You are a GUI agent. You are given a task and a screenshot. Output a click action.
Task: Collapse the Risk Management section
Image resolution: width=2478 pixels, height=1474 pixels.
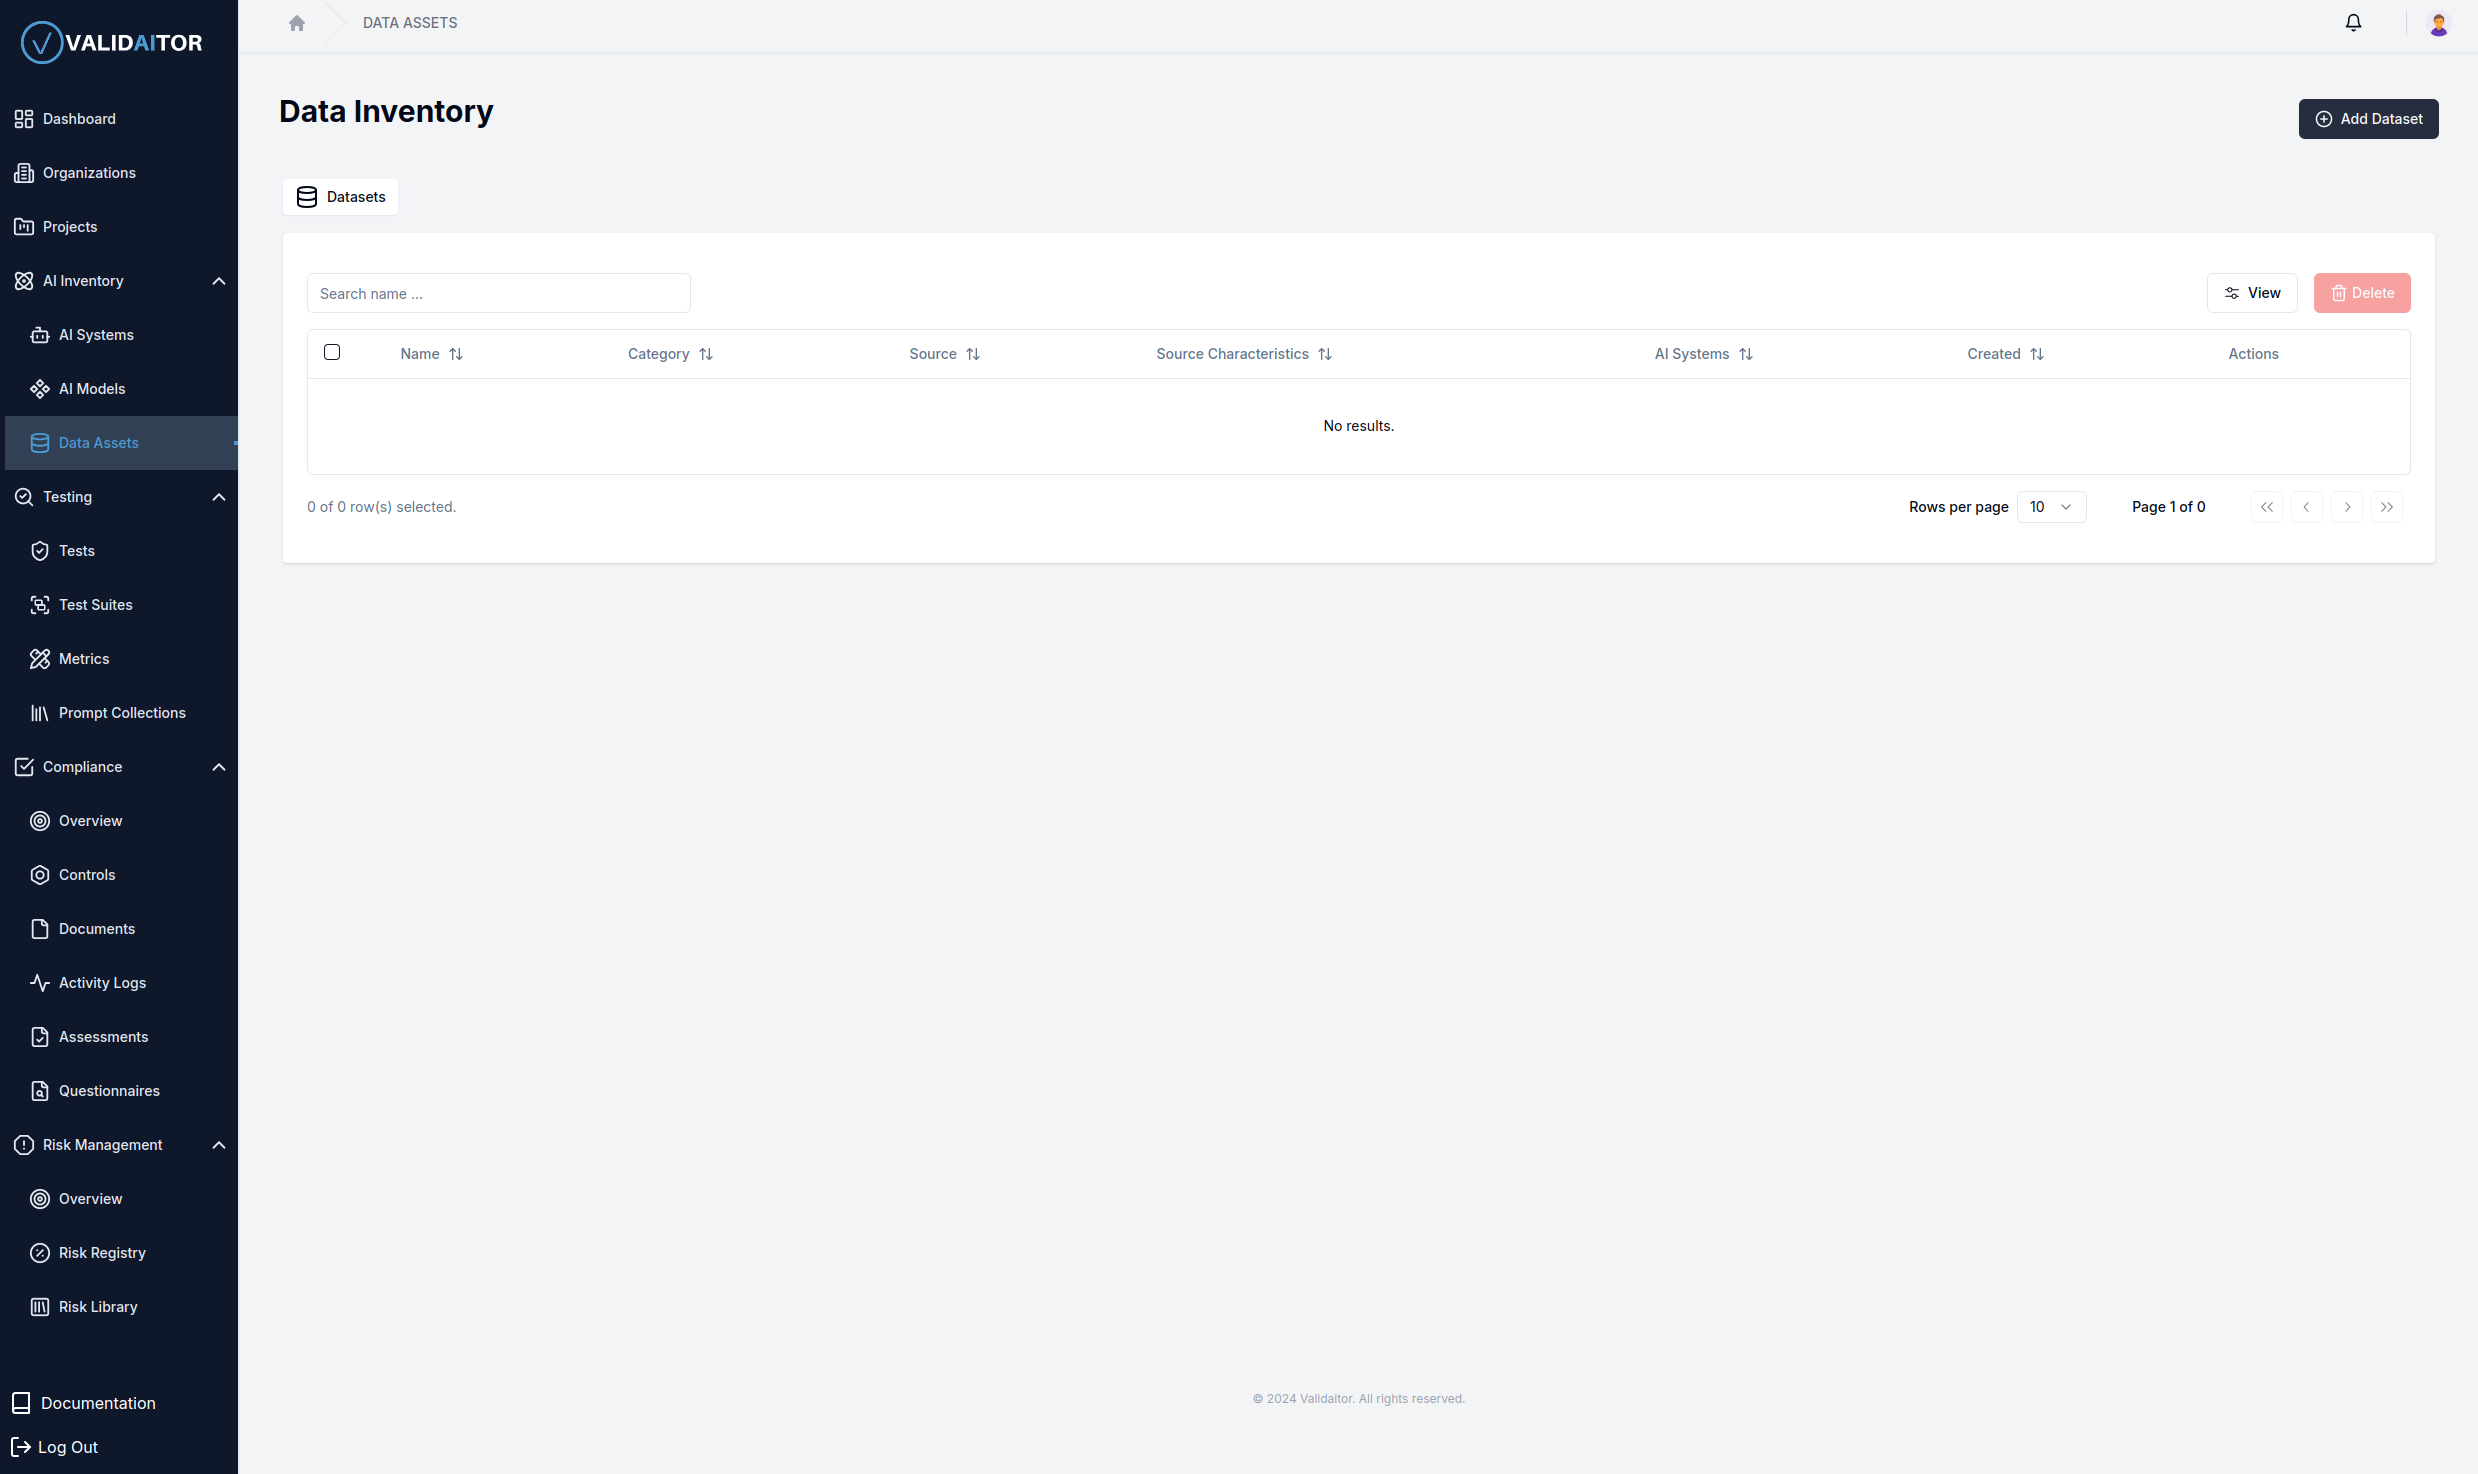219,1145
